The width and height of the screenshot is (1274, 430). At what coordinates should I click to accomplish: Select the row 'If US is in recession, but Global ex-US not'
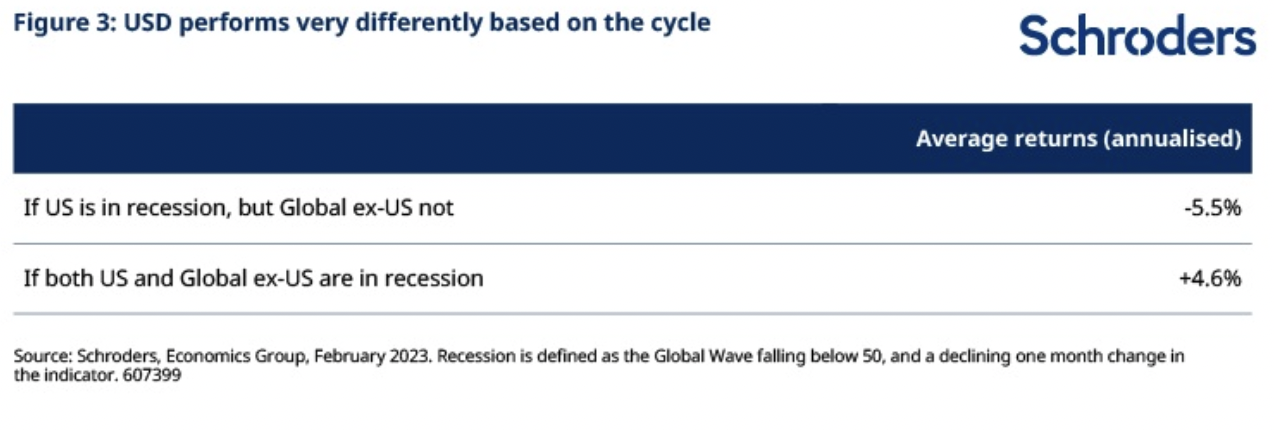(x=239, y=208)
